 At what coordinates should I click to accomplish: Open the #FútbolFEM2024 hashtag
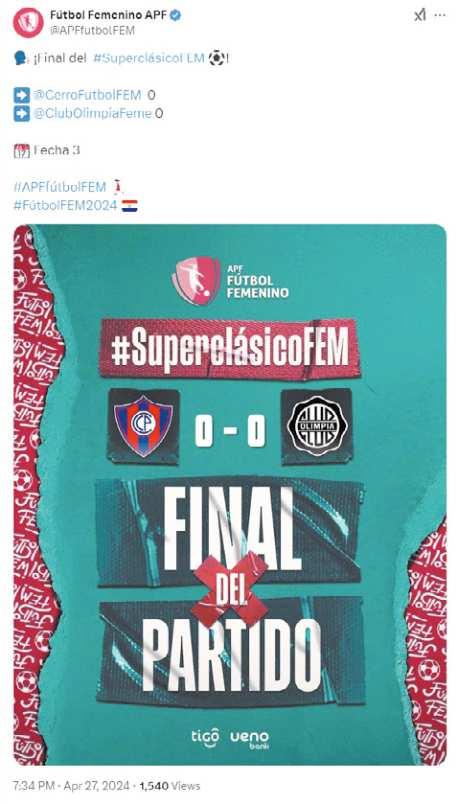click(65, 206)
